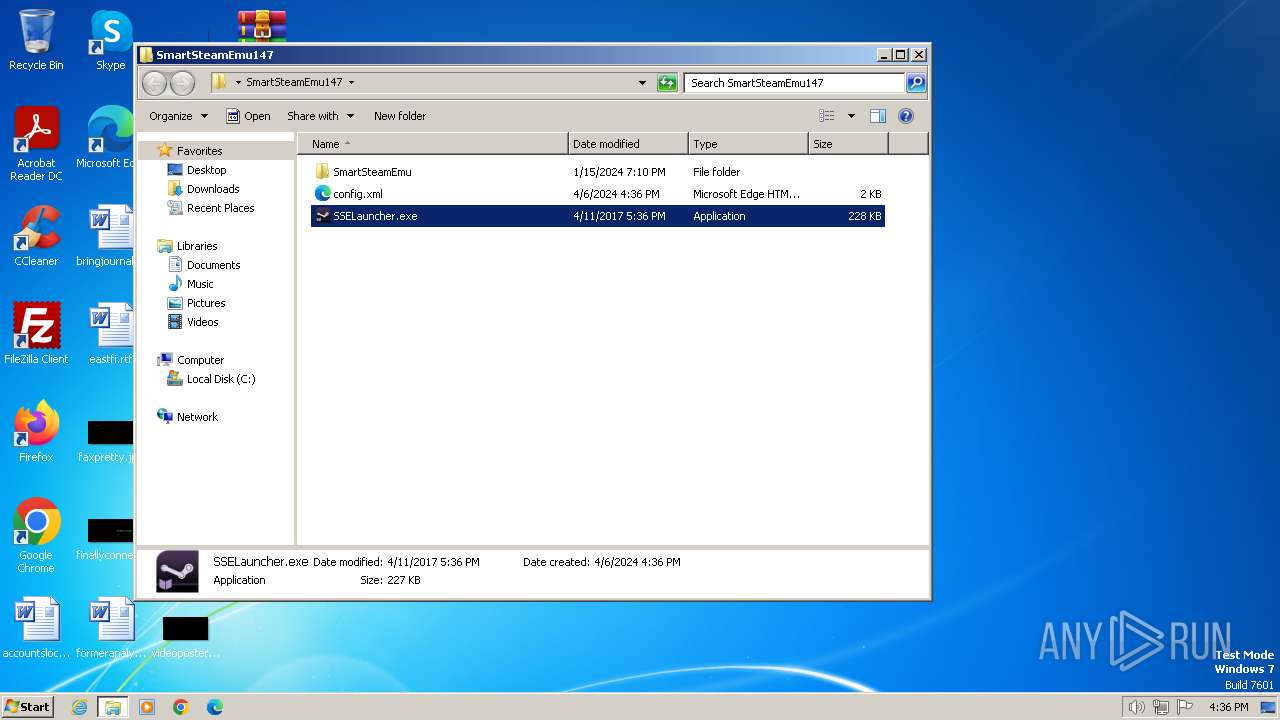Click the volume speaker tray icon
This screenshot has width=1280, height=720.
(x=1136, y=707)
